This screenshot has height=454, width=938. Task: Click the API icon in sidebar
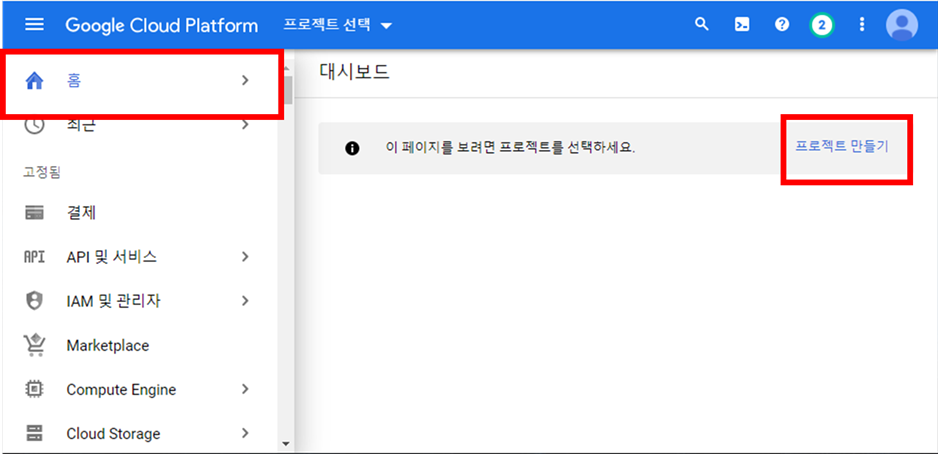coord(34,257)
